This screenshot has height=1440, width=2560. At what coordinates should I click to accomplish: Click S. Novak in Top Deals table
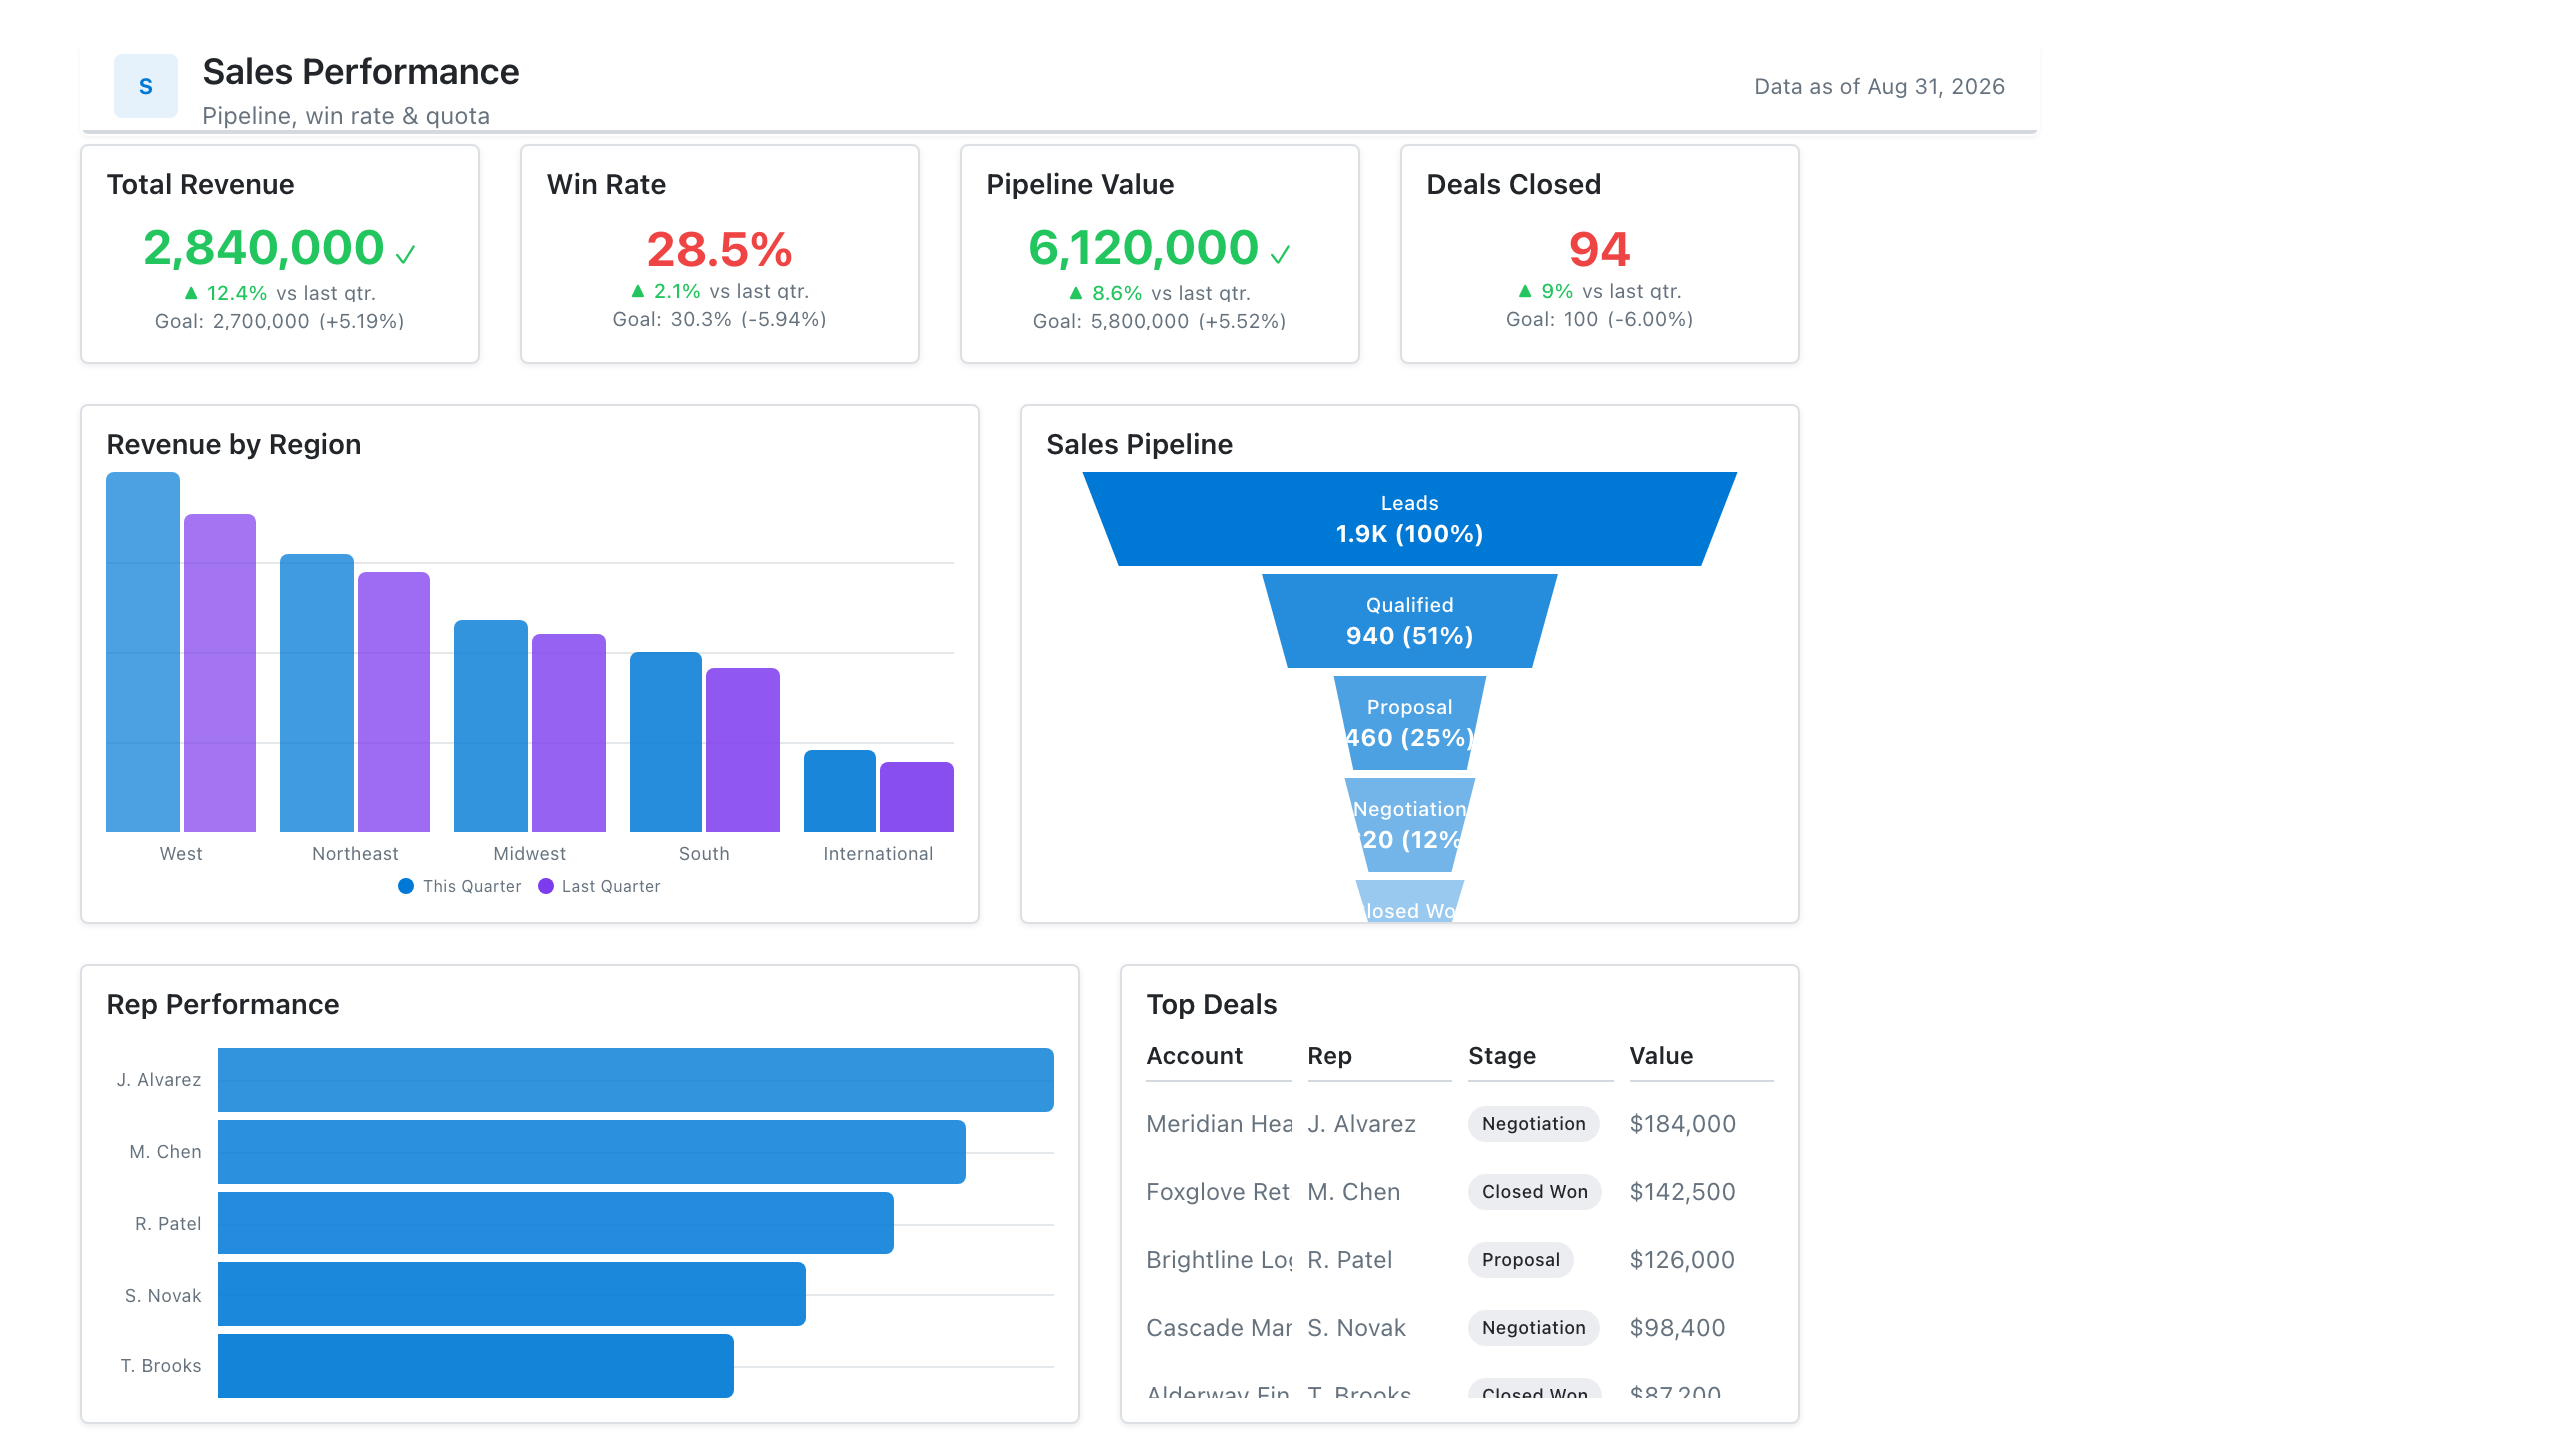coord(1356,1328)
